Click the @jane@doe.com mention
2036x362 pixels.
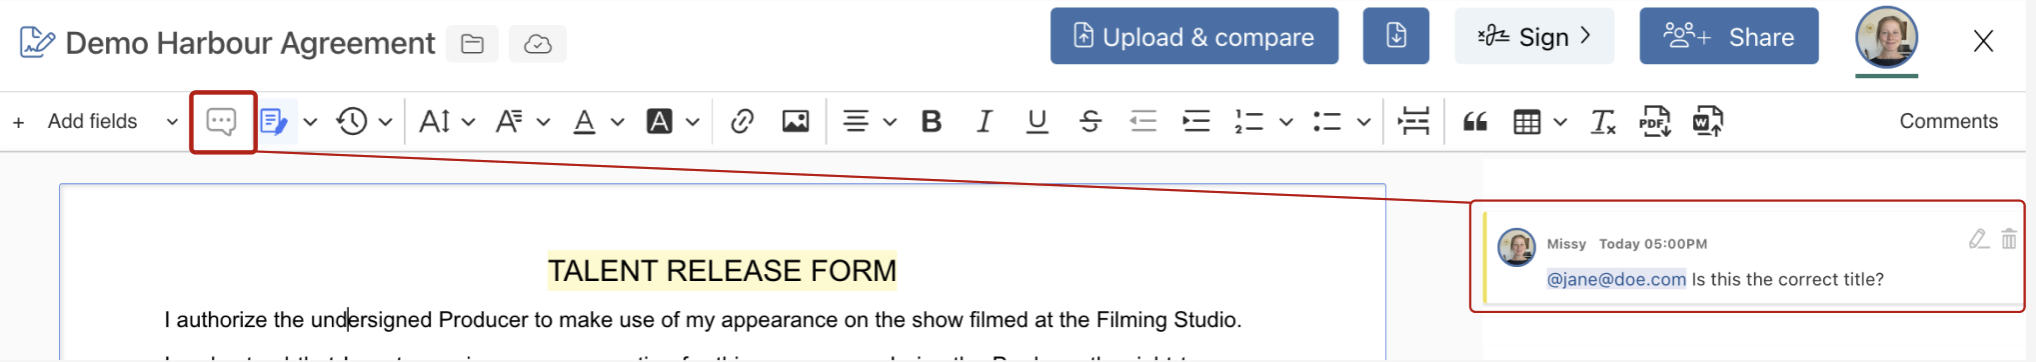[1616, 279]
